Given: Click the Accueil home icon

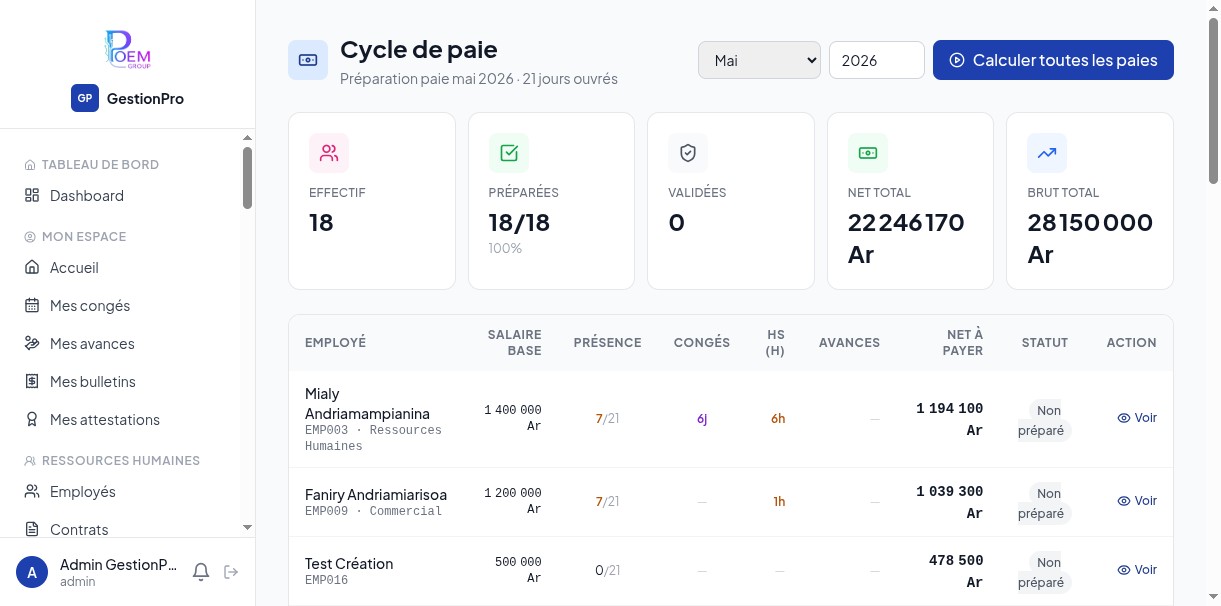Looking at the screenshot, I should [32, 267].
